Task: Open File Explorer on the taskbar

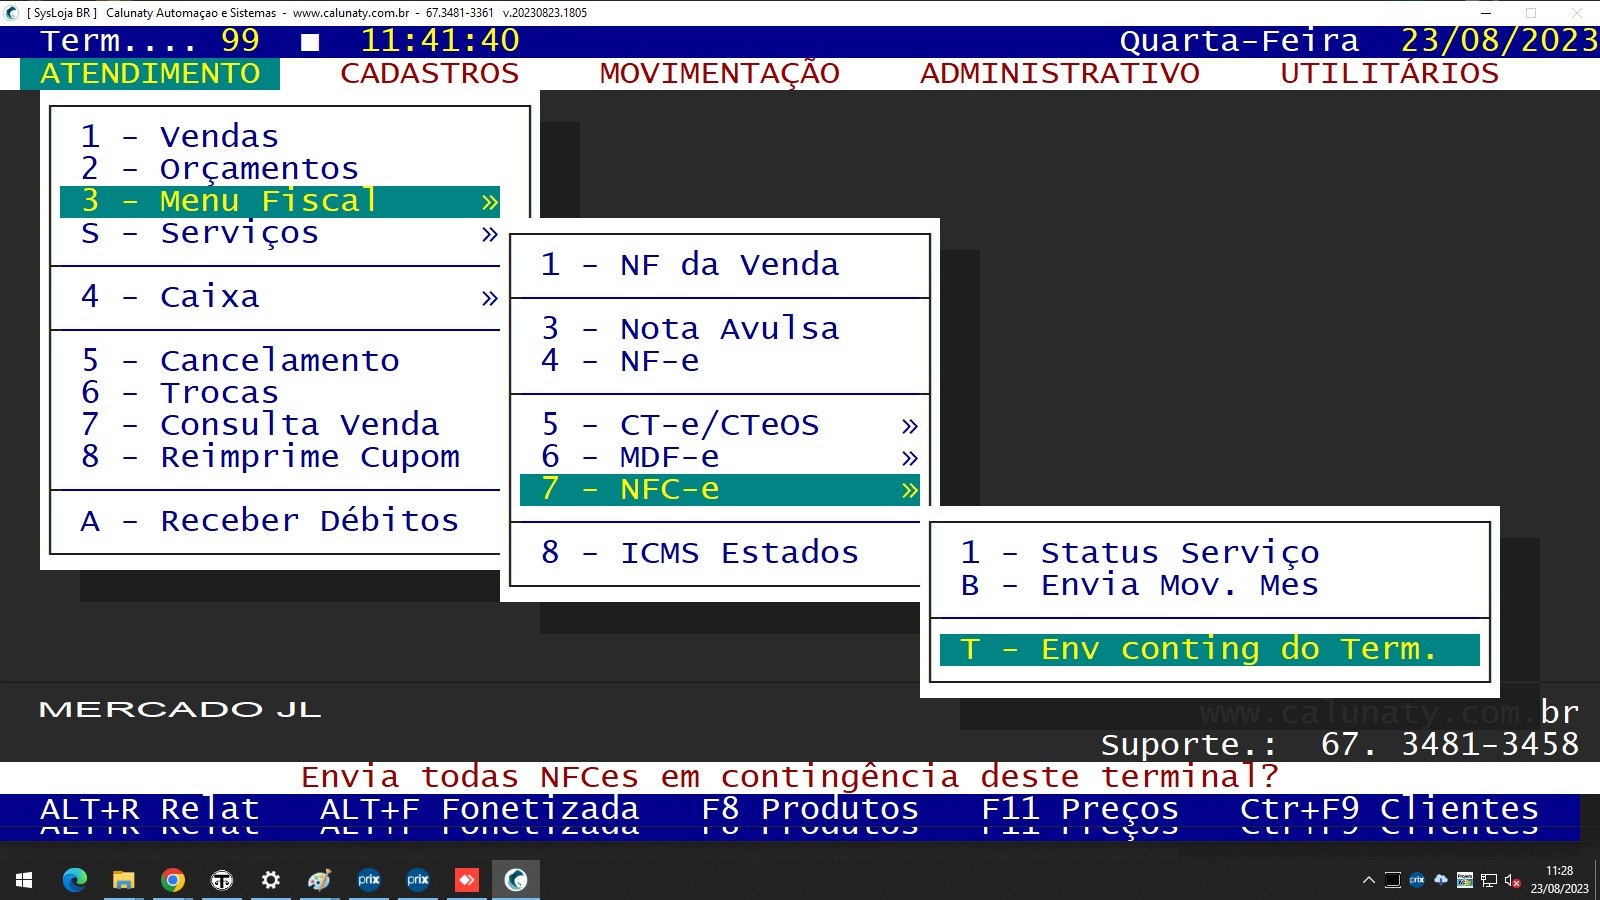Action: point(122,880)
